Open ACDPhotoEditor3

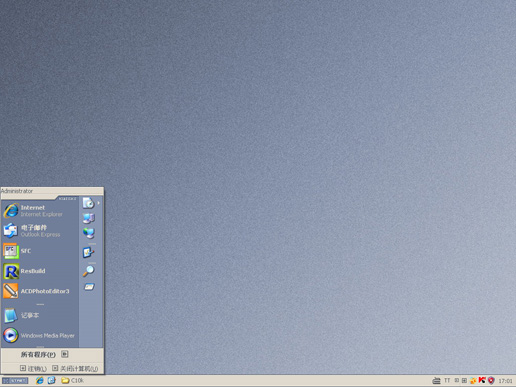(x=40, y=291)
